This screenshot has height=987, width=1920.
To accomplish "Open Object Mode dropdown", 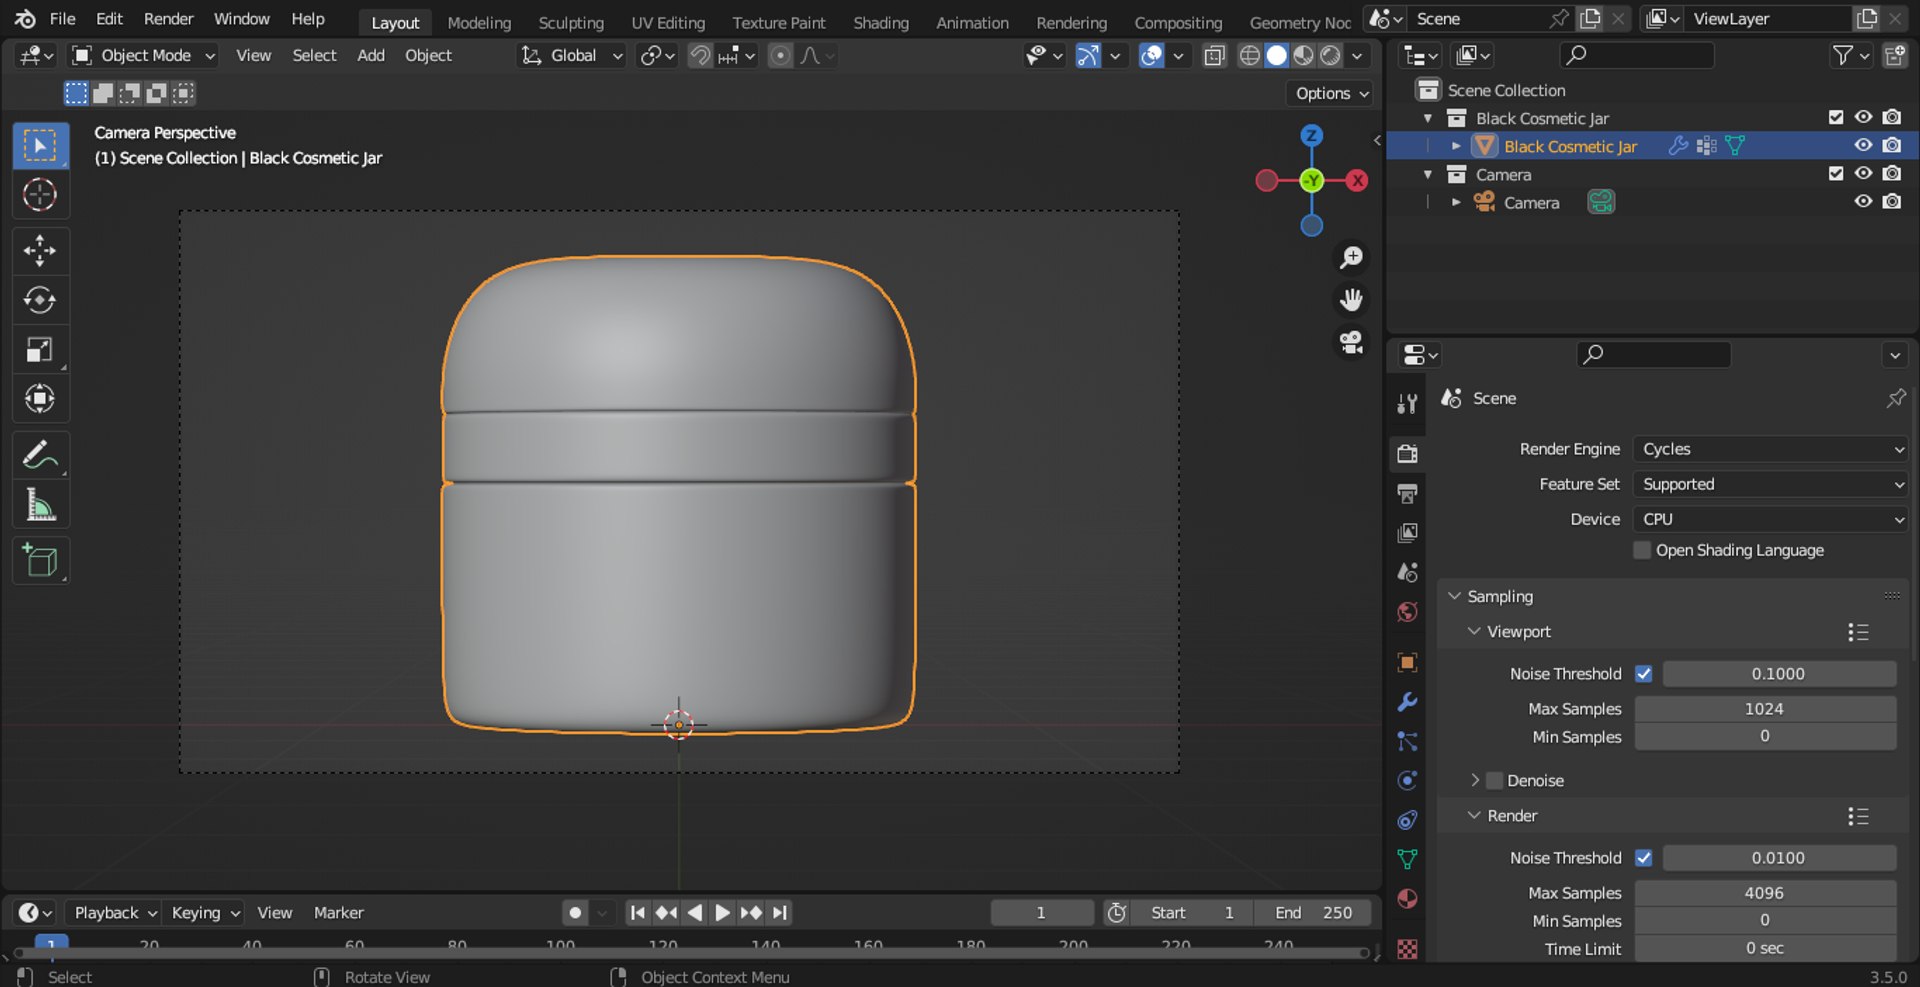I will (144, 56).
